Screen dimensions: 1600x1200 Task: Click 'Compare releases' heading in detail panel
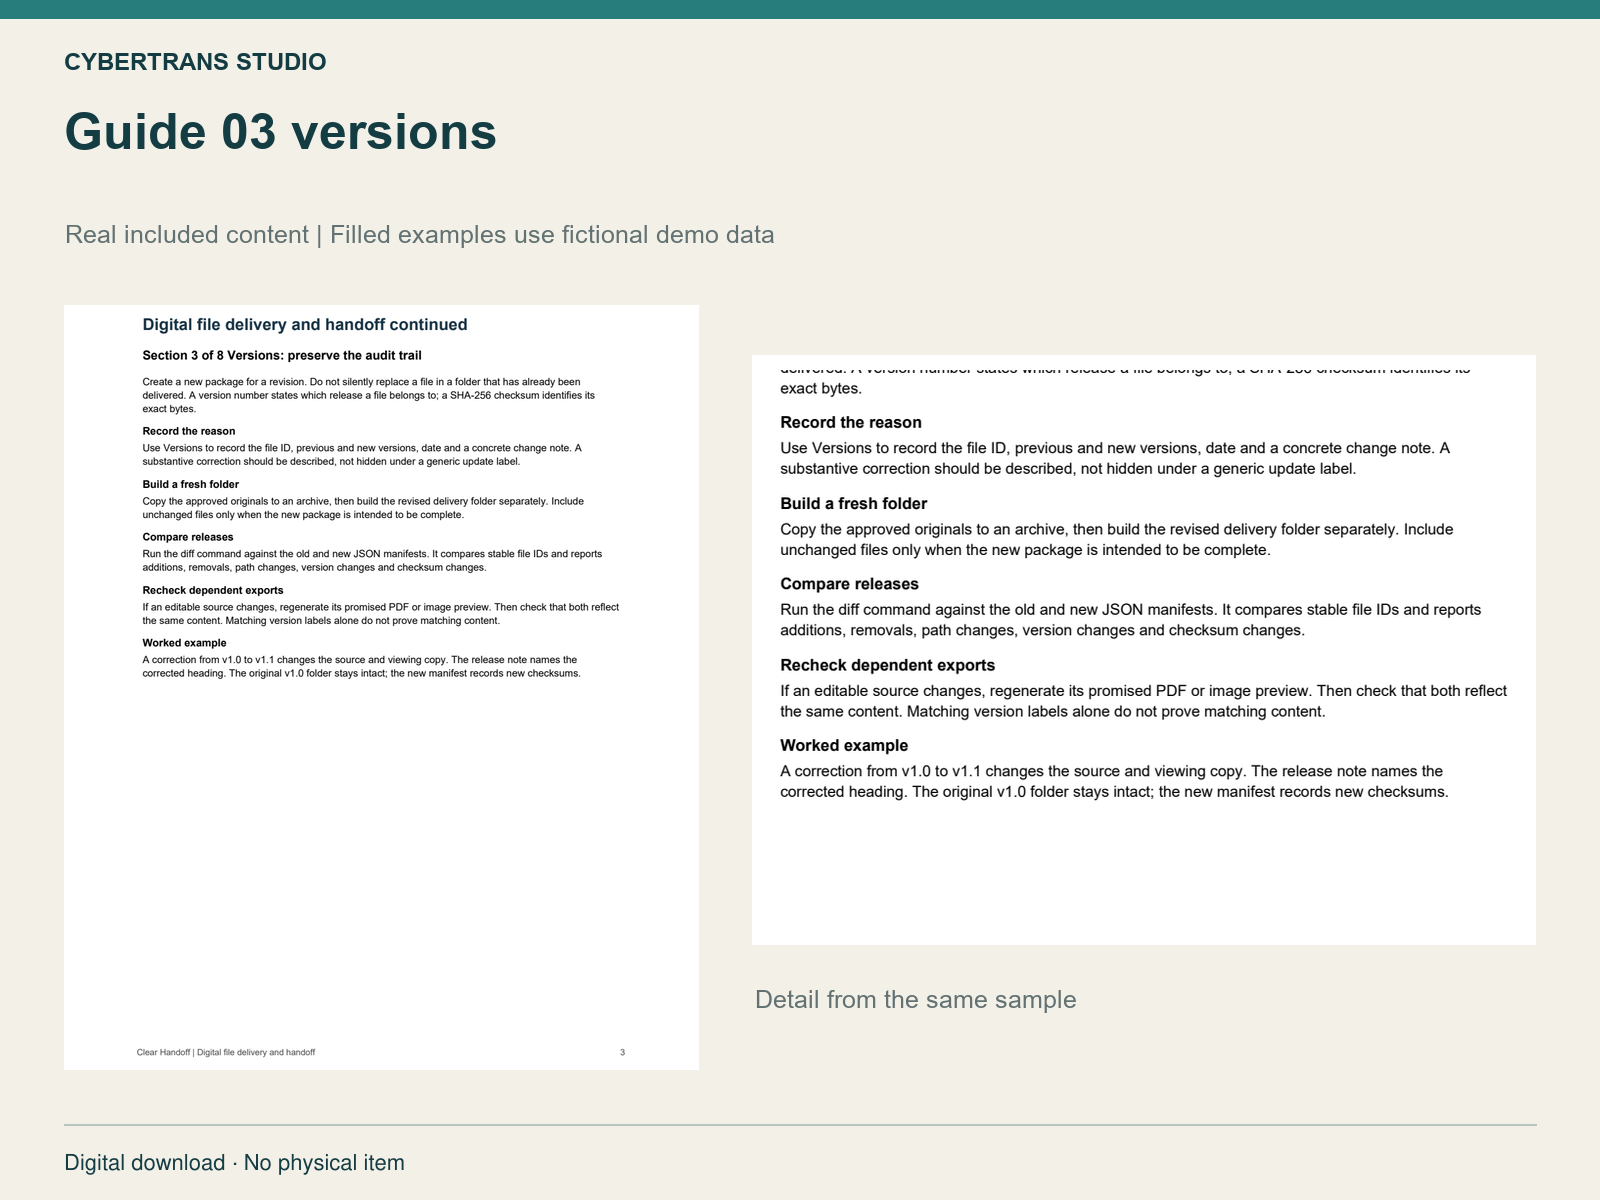tap(850, 584)
